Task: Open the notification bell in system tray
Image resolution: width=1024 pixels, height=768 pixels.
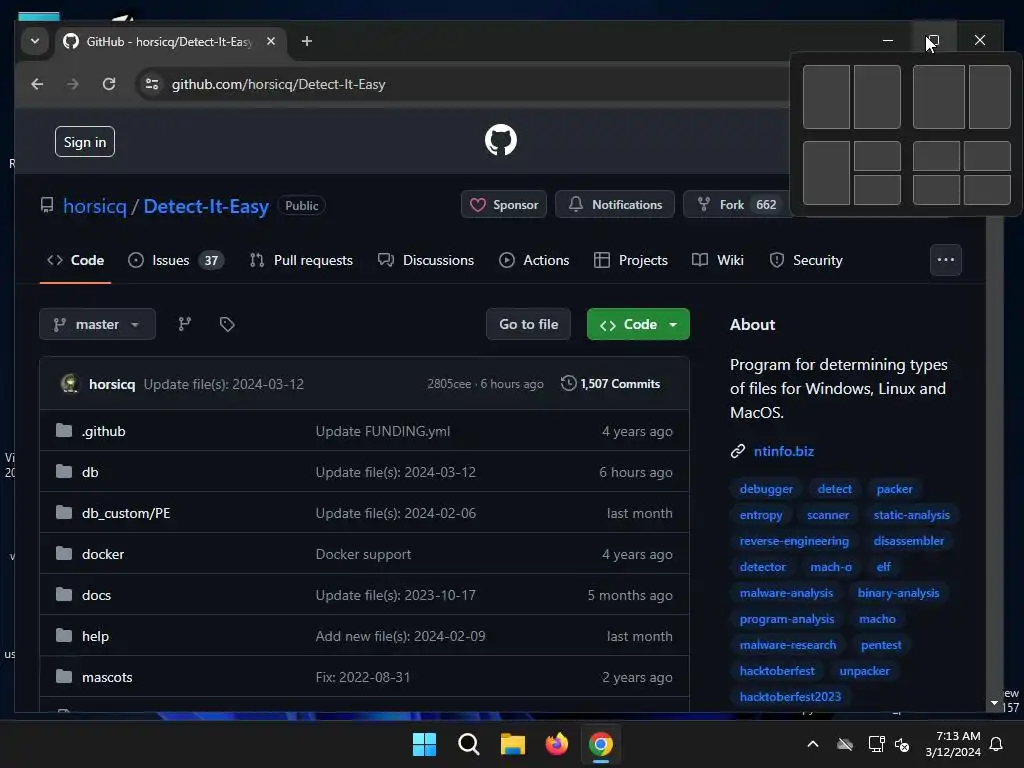Action: coord(997,744)
